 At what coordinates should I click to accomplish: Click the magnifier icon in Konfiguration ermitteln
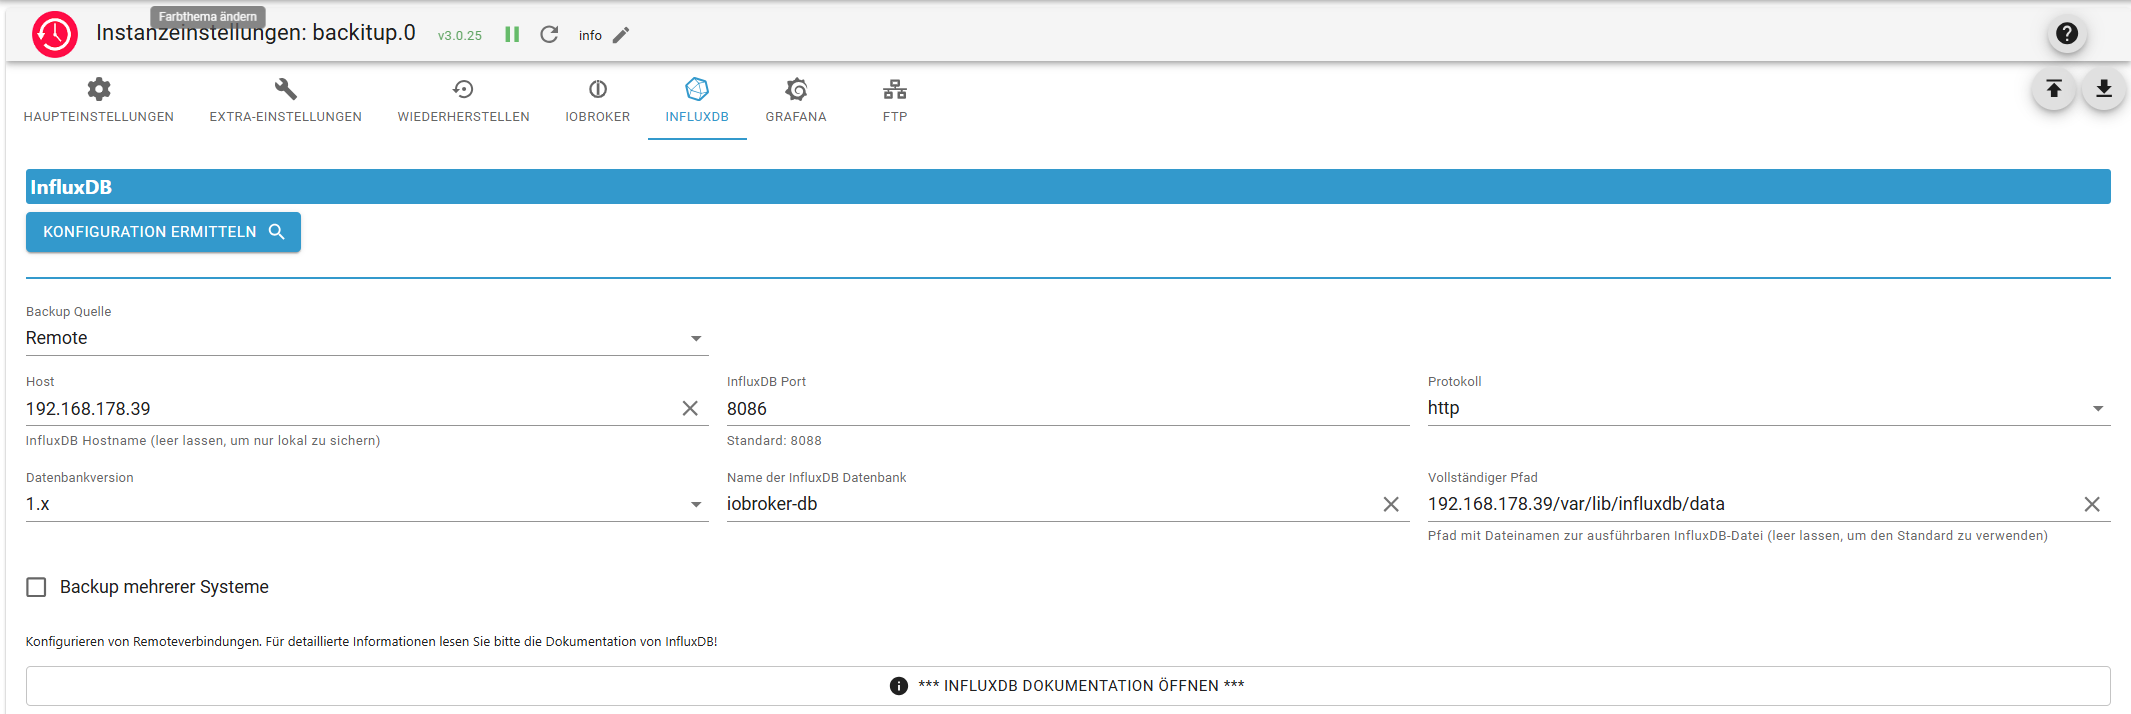pos(277,232)
